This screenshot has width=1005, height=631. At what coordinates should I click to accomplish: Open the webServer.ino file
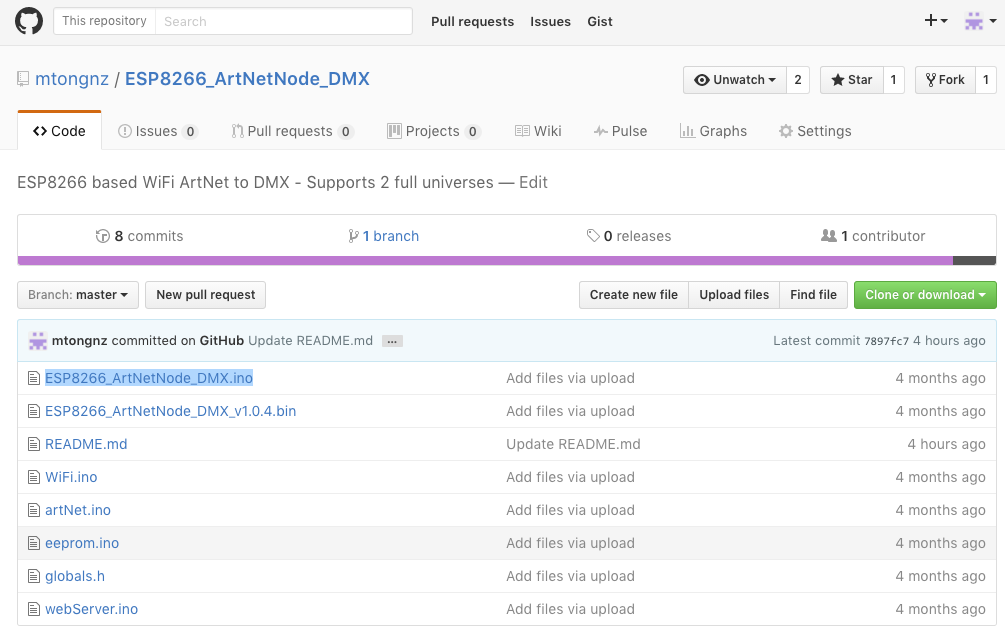click(x=92, y=609)
